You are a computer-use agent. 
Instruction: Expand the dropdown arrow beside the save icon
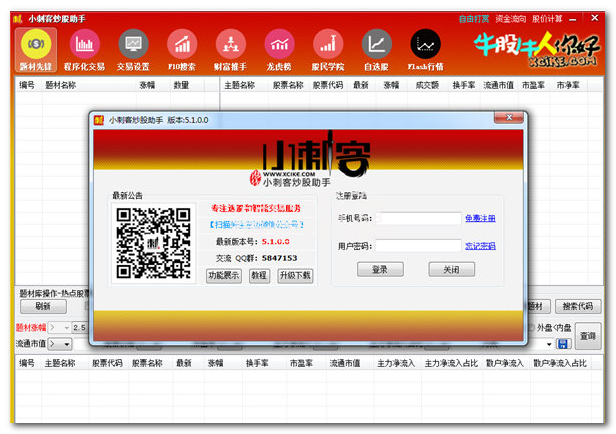pyautogui.click(x=549, y=344)
